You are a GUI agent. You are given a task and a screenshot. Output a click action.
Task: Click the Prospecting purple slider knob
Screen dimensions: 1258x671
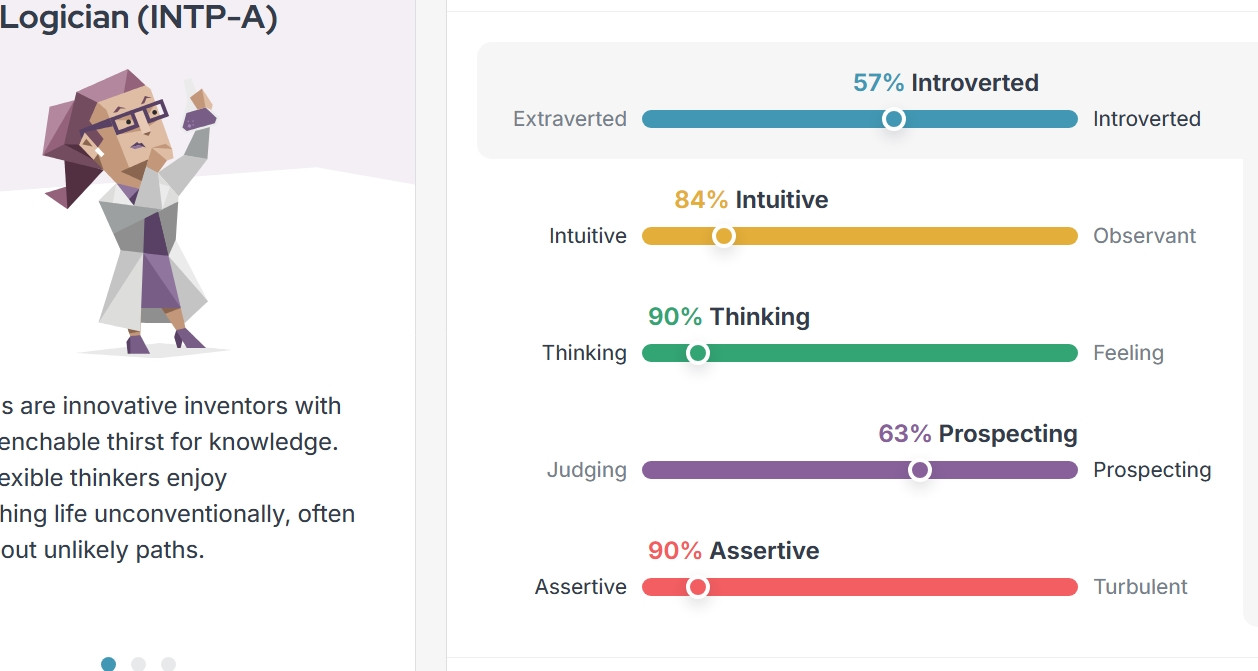(920, 470)
